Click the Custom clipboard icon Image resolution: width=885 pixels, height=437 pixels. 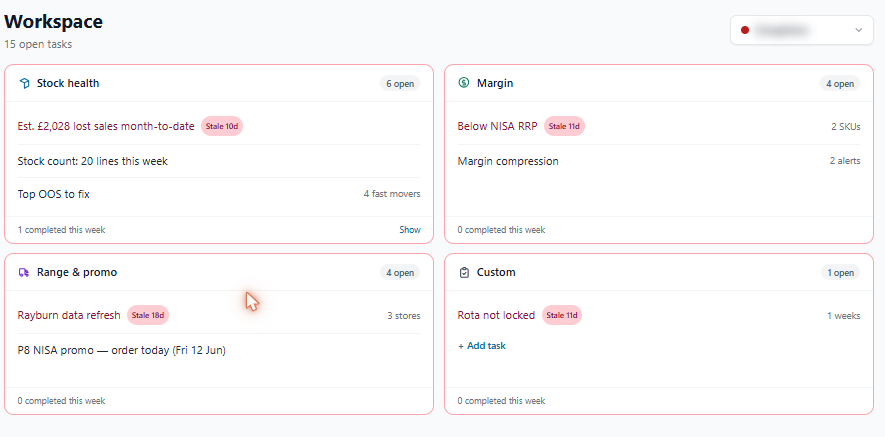[x=464, y=273]
